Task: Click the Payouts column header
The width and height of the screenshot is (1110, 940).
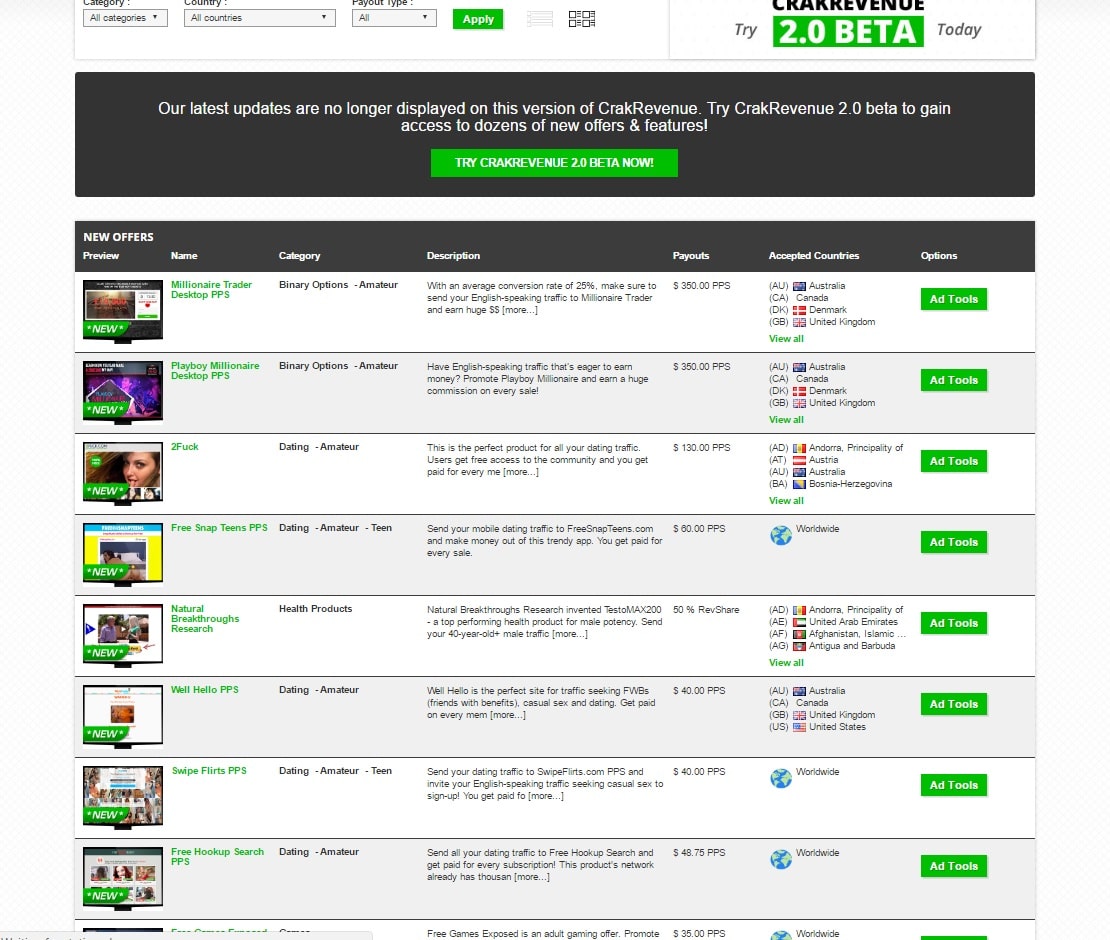Action: tap(690, 256)
